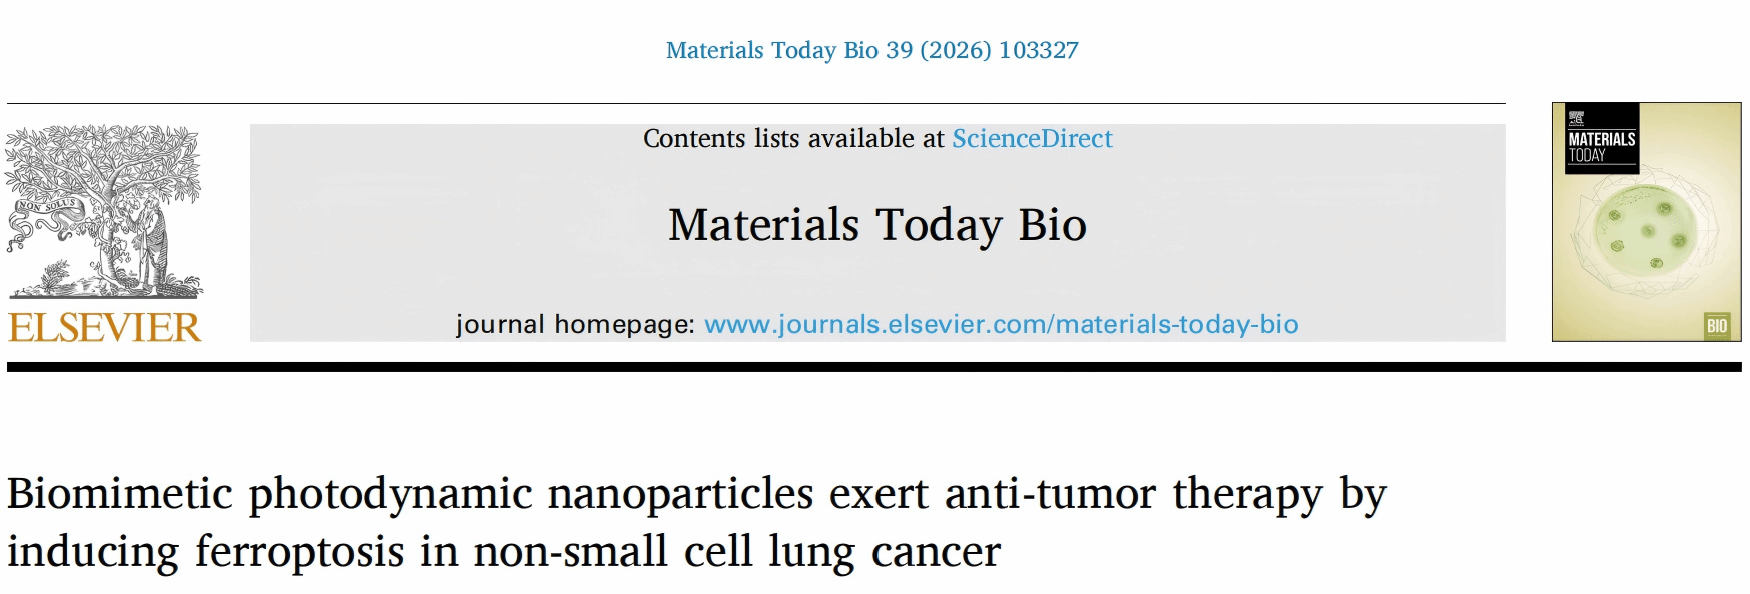Viewport: 1750px width, 594px height.
Task: Open the Materials Today Bio 39 citation link
Action: pyautogui.click(x=872, y=50)
